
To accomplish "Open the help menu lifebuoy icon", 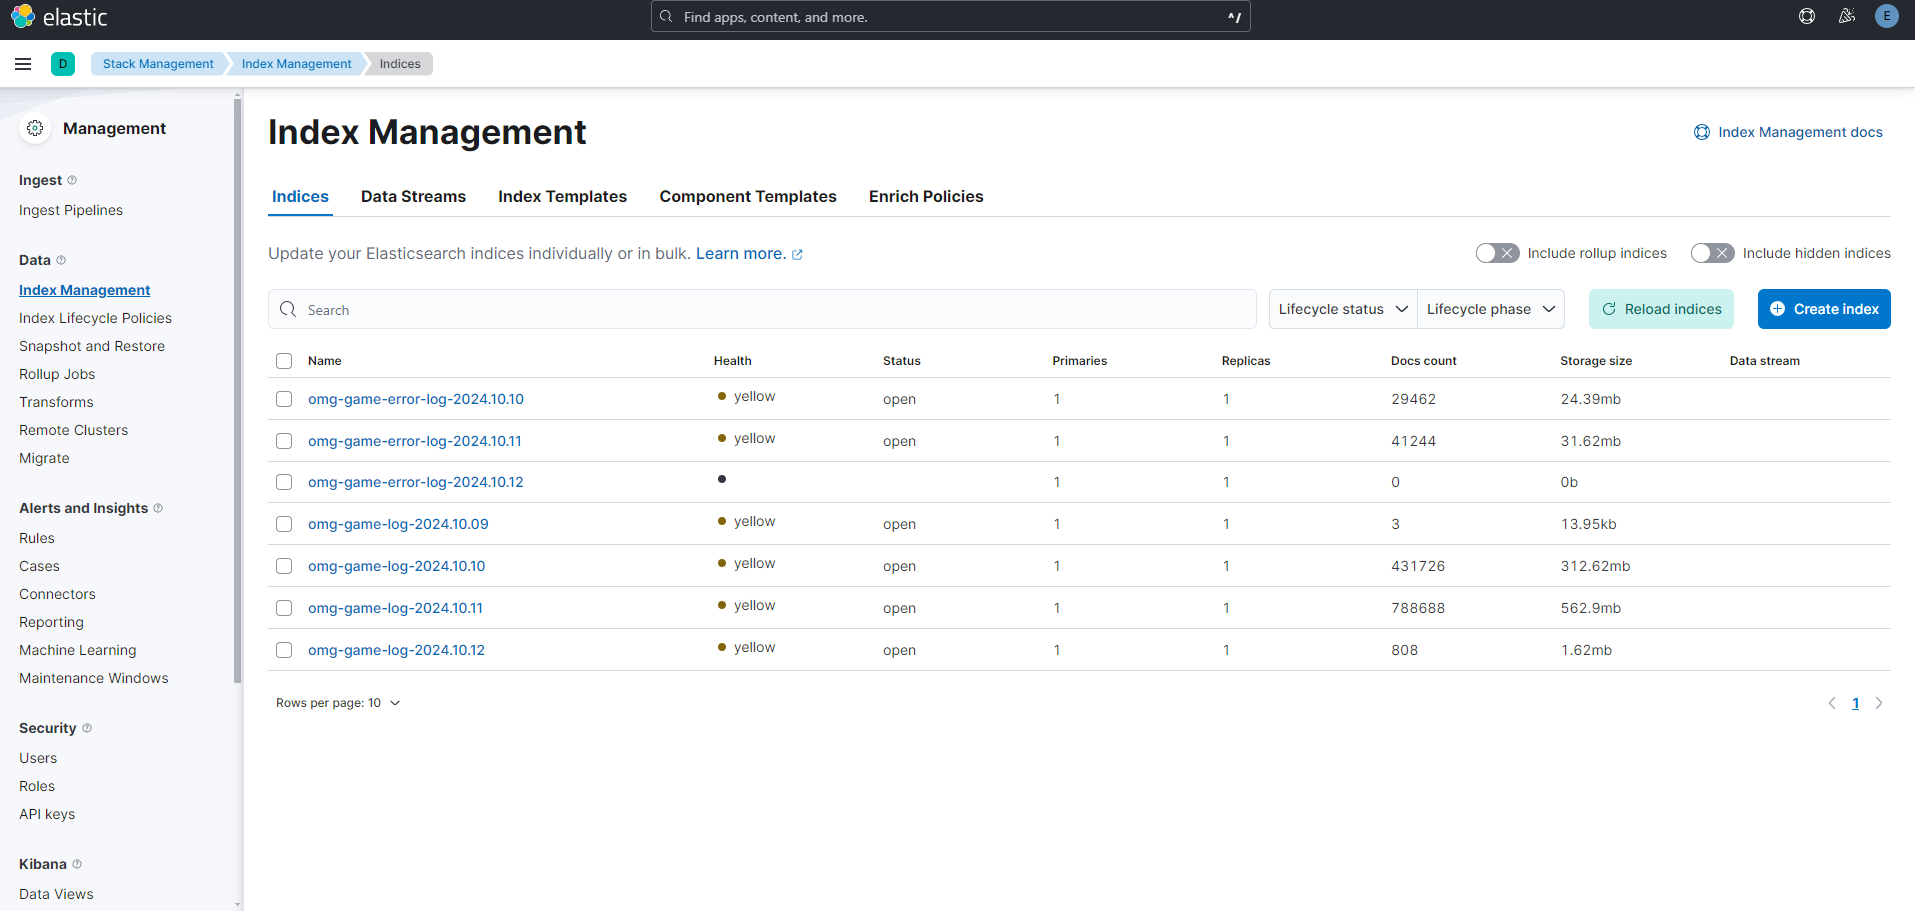I will 1806,16.
